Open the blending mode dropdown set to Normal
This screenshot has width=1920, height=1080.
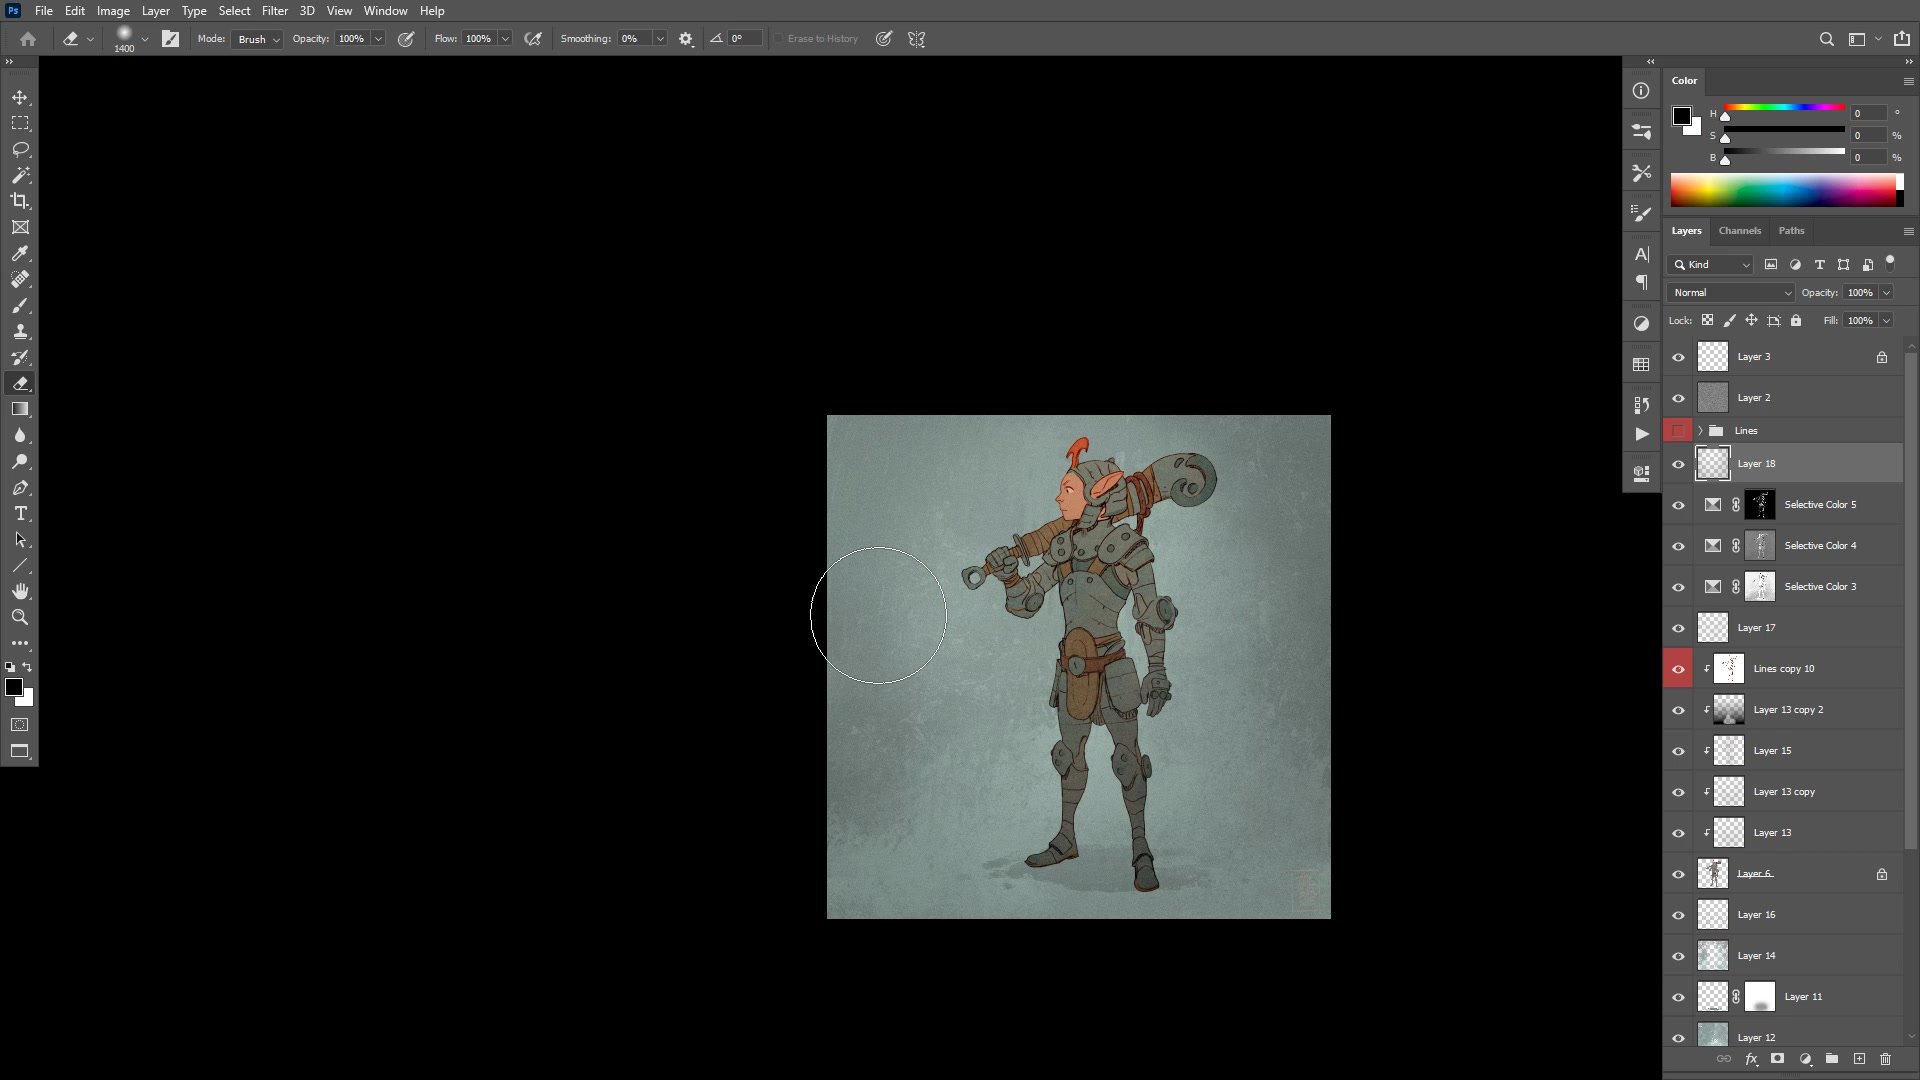1730,292
